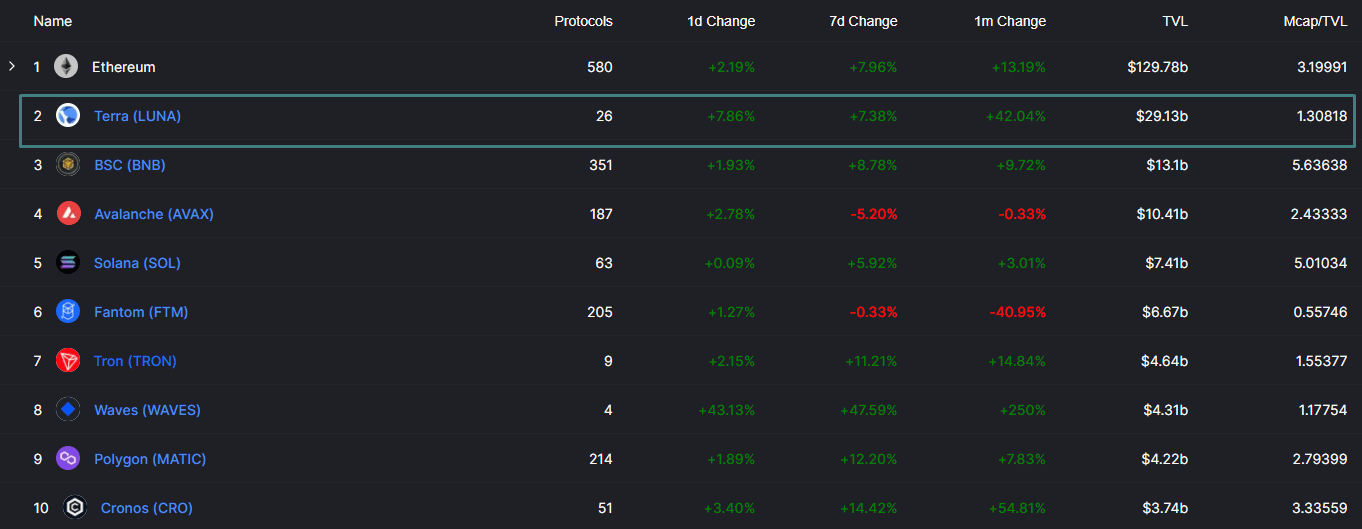Open the Polygon (MATIC) chain link
Viewport: 1362px width, 529px height.
(x=150, y=459)
